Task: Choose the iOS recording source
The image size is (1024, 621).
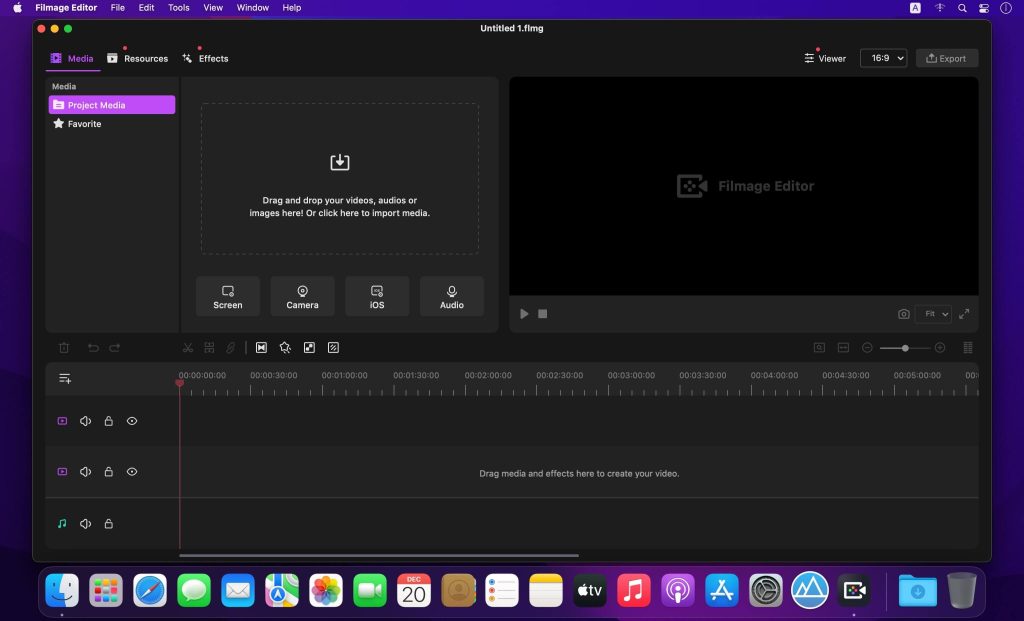Action: pyautogui.click(x=377, y=296)
